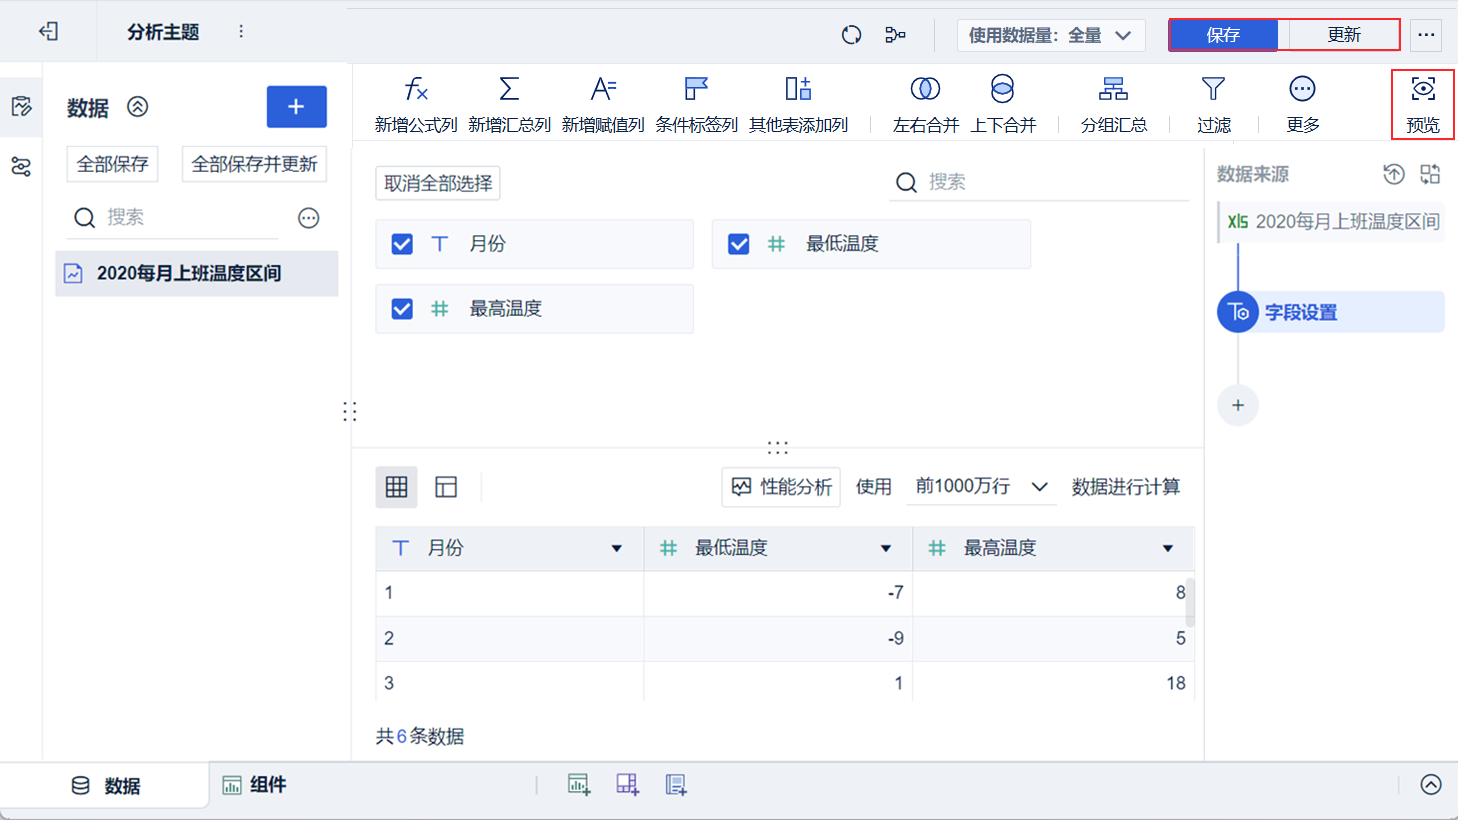The image size is (1458, 820).
Task: Open the top-right ellipsis more menu
Action: click(x=1426, y=35)
